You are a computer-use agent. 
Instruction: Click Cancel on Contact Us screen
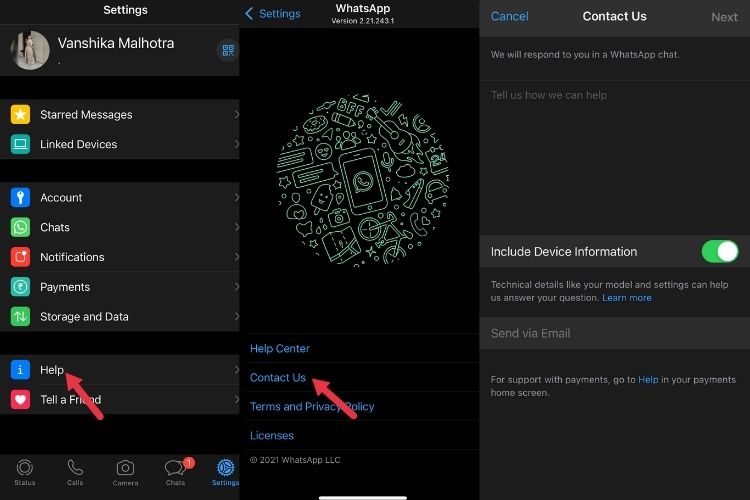(509, 16)
